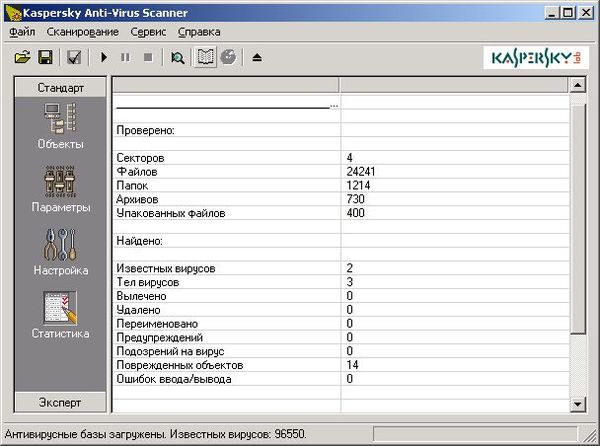The width and height of the screenshot is (600, 446).
Task: Click the value 730
Action: 355,199
